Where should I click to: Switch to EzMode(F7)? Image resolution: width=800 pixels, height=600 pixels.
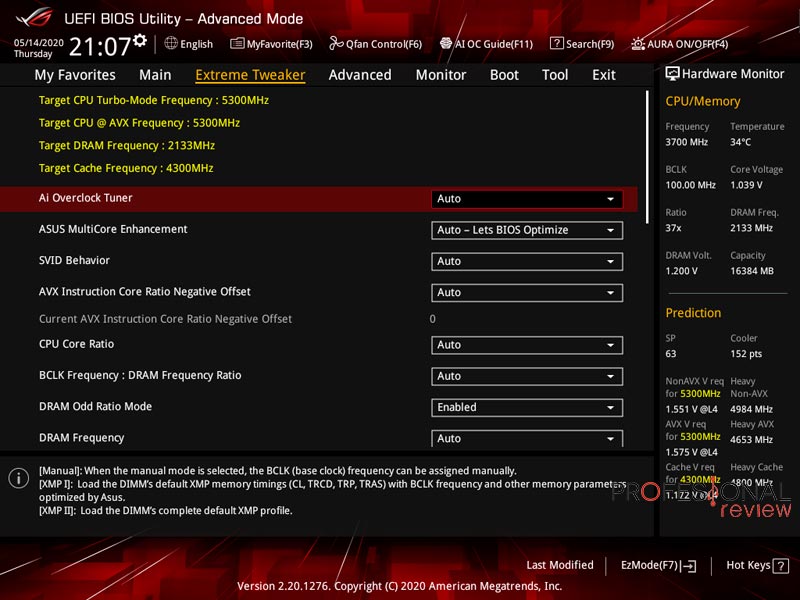point(658,565)
